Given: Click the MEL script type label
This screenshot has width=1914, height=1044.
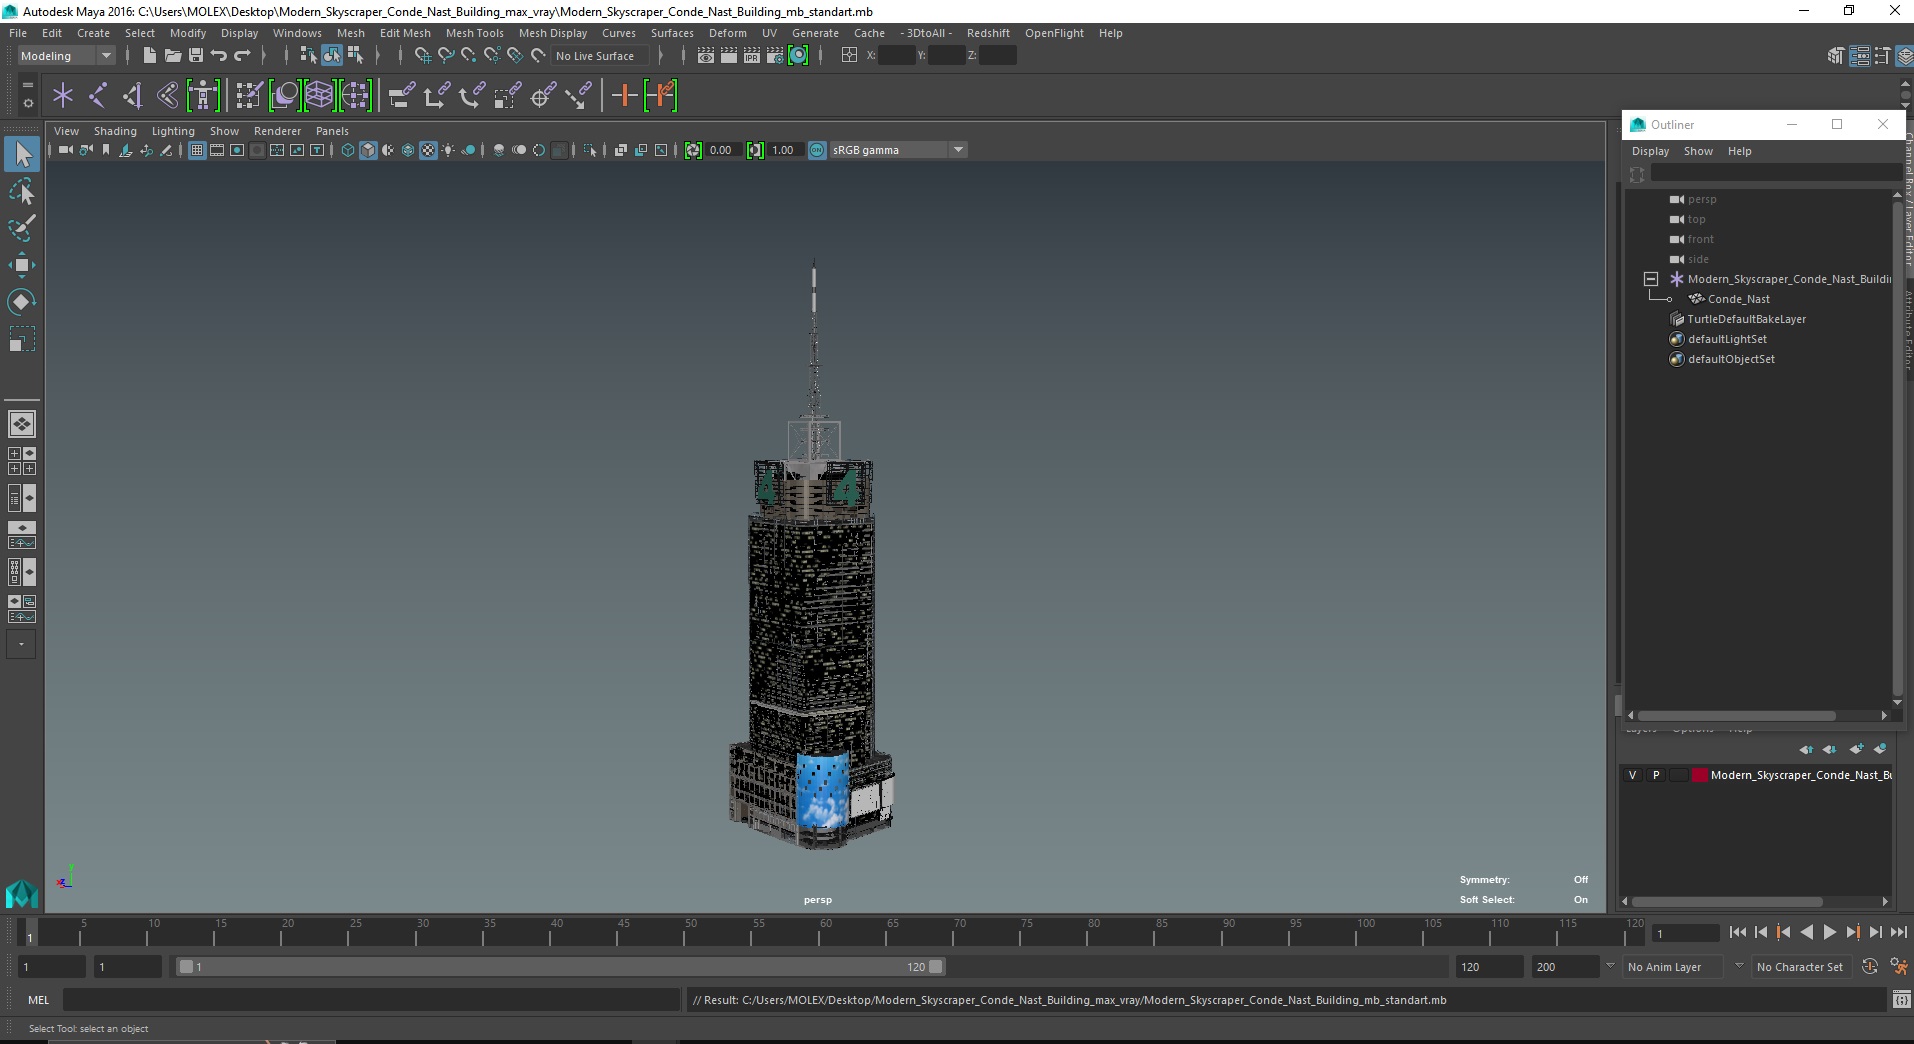Looking at the screenshot, I should click(38, 1000).
